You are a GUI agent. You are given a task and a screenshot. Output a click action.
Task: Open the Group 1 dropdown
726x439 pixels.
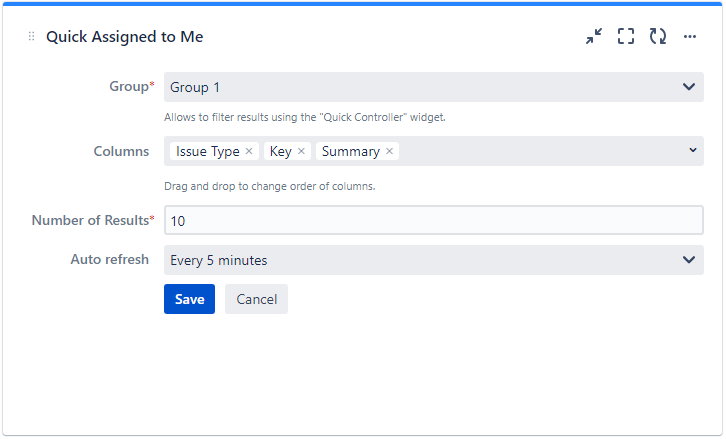[433, 87]
